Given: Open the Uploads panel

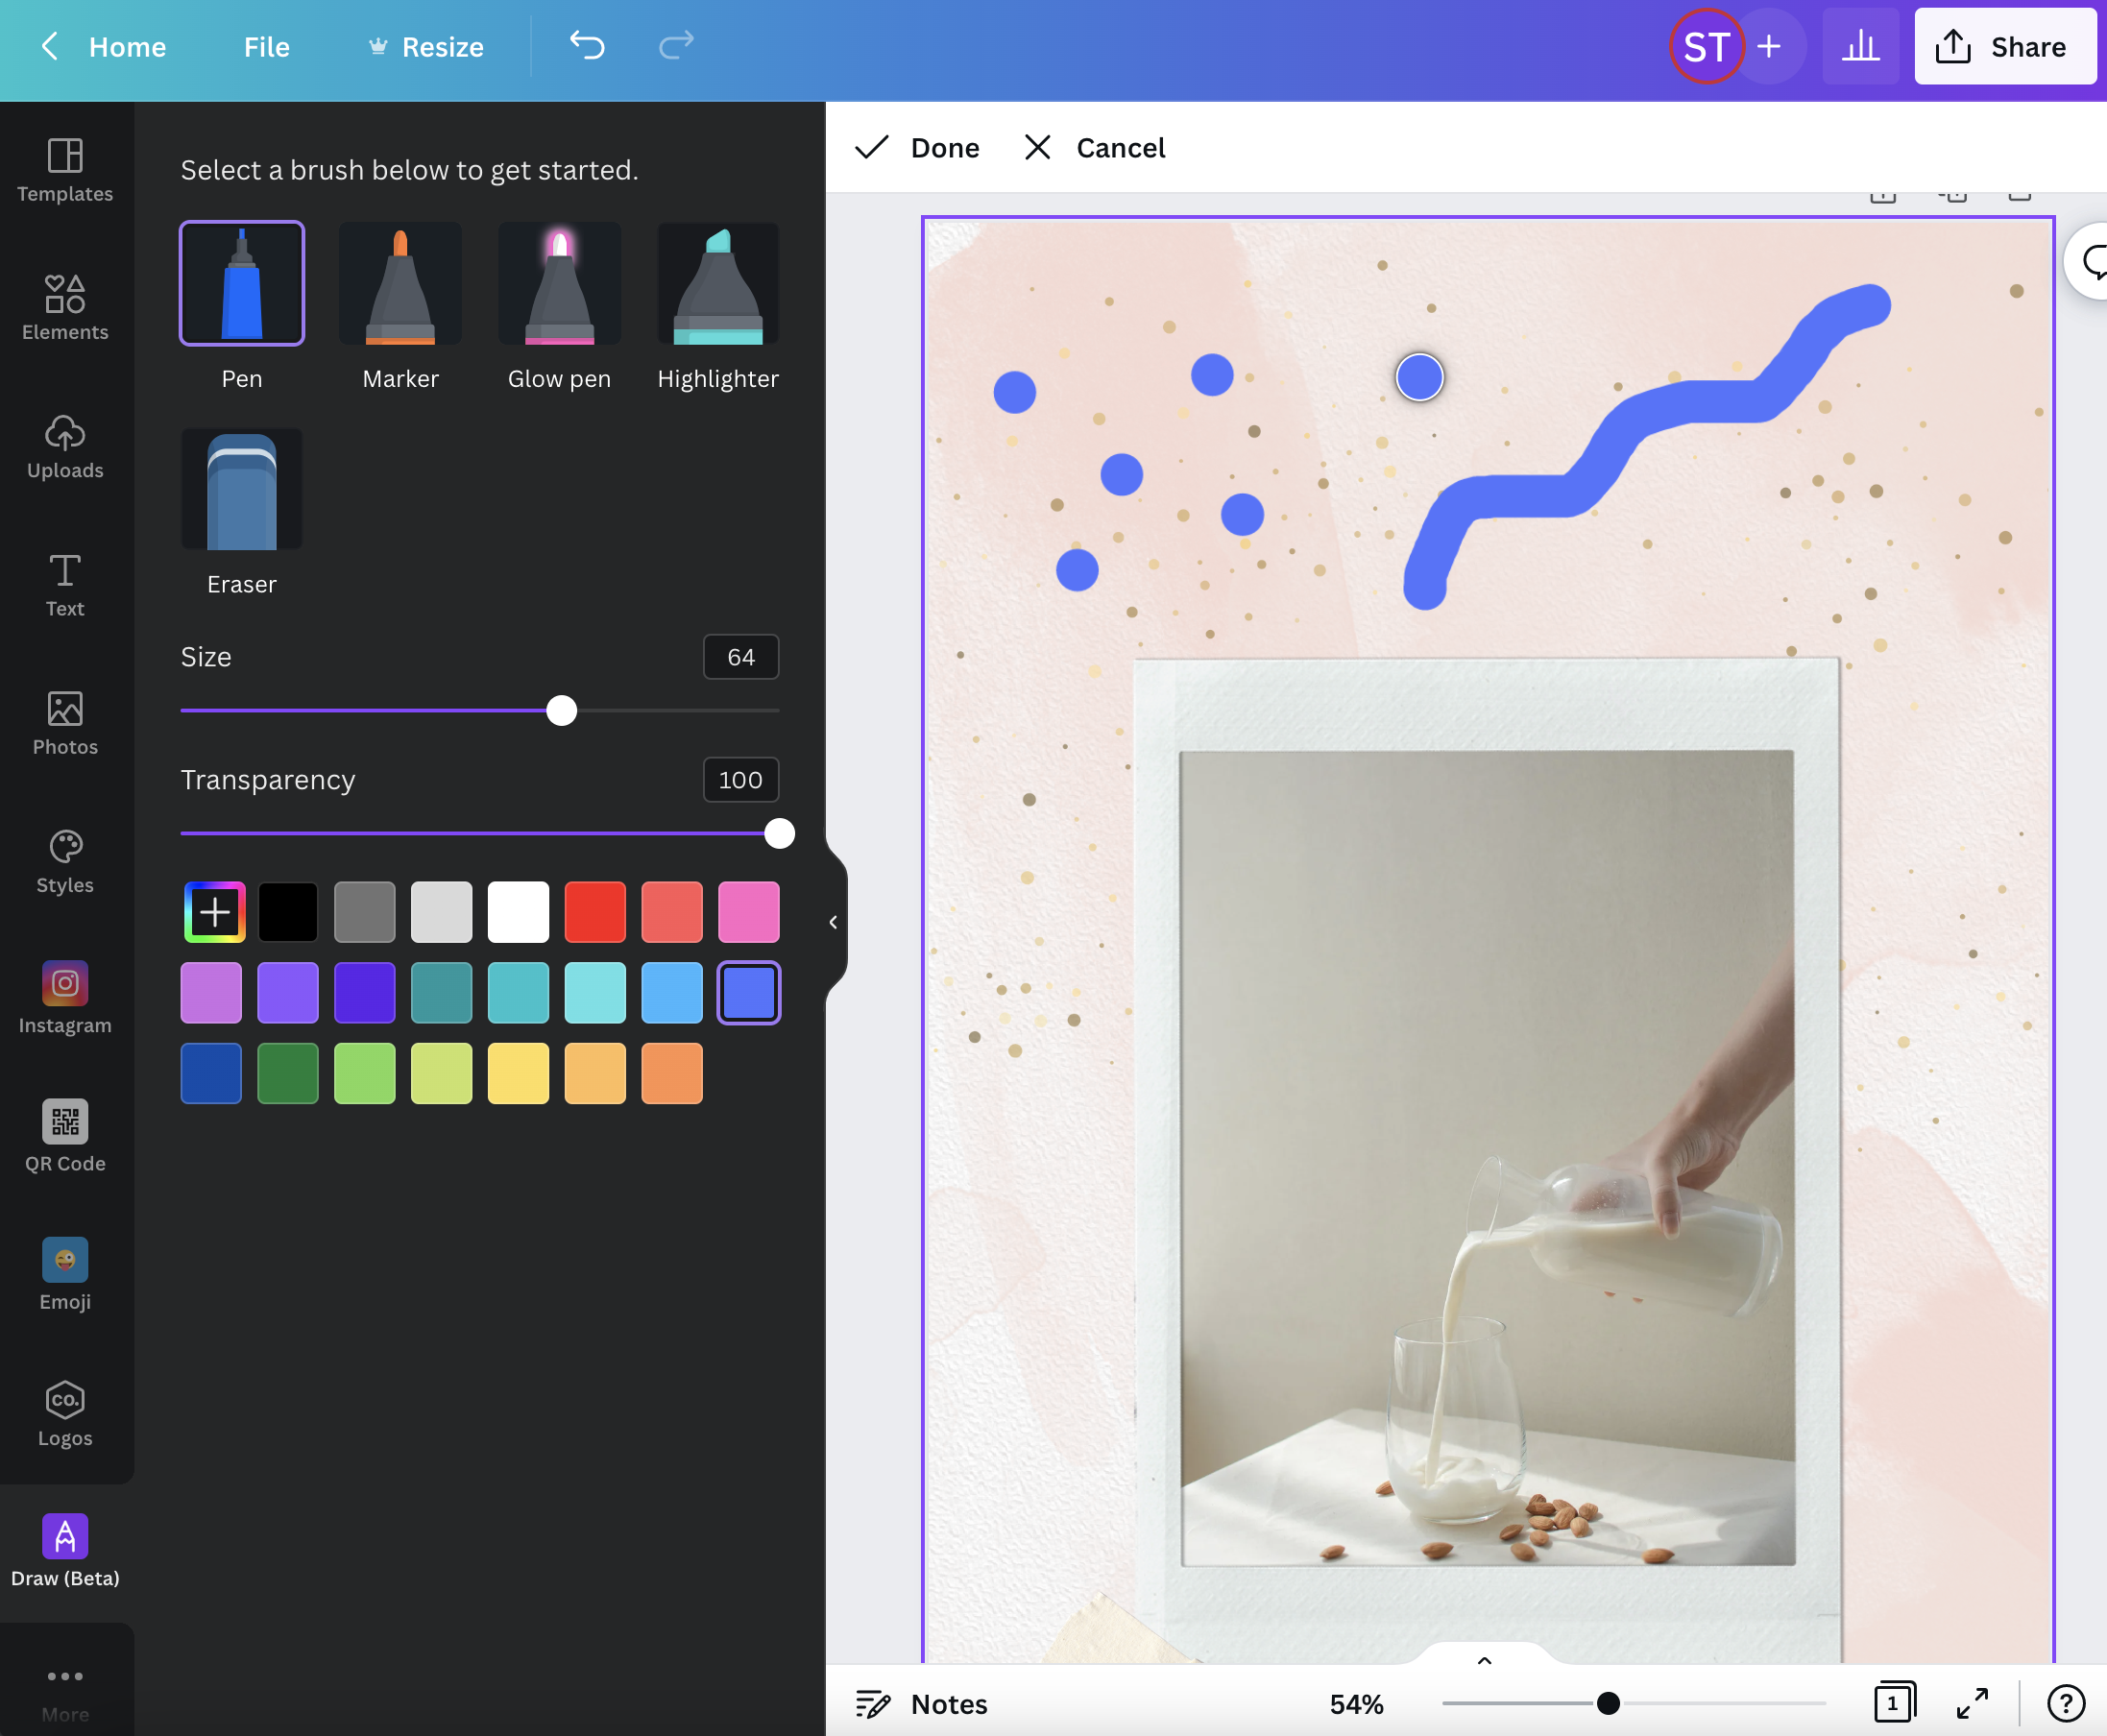Looking at the screenshot, I should point(64,446).
